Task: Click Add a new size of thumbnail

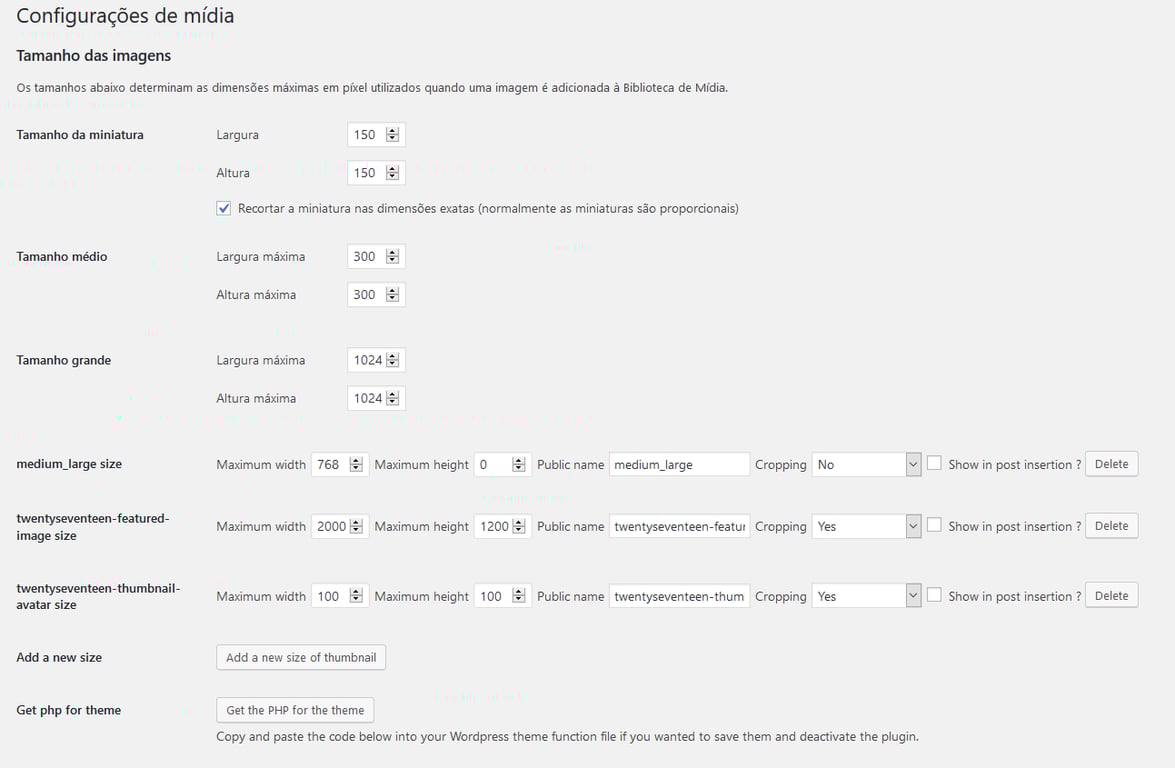Action: click(300, 657)
